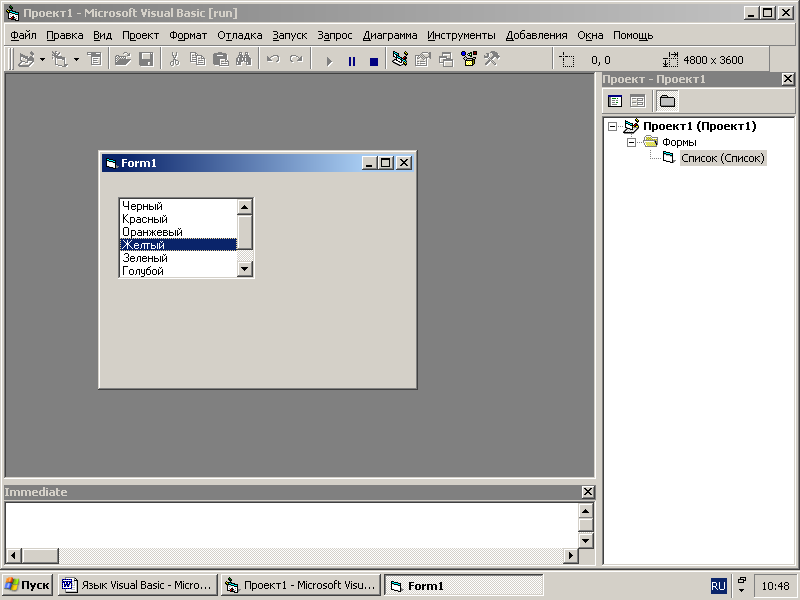This screenshot has width=800, height=600.
Task: Click the Add Form toolbar icon
Action: (x=60, y=60)
